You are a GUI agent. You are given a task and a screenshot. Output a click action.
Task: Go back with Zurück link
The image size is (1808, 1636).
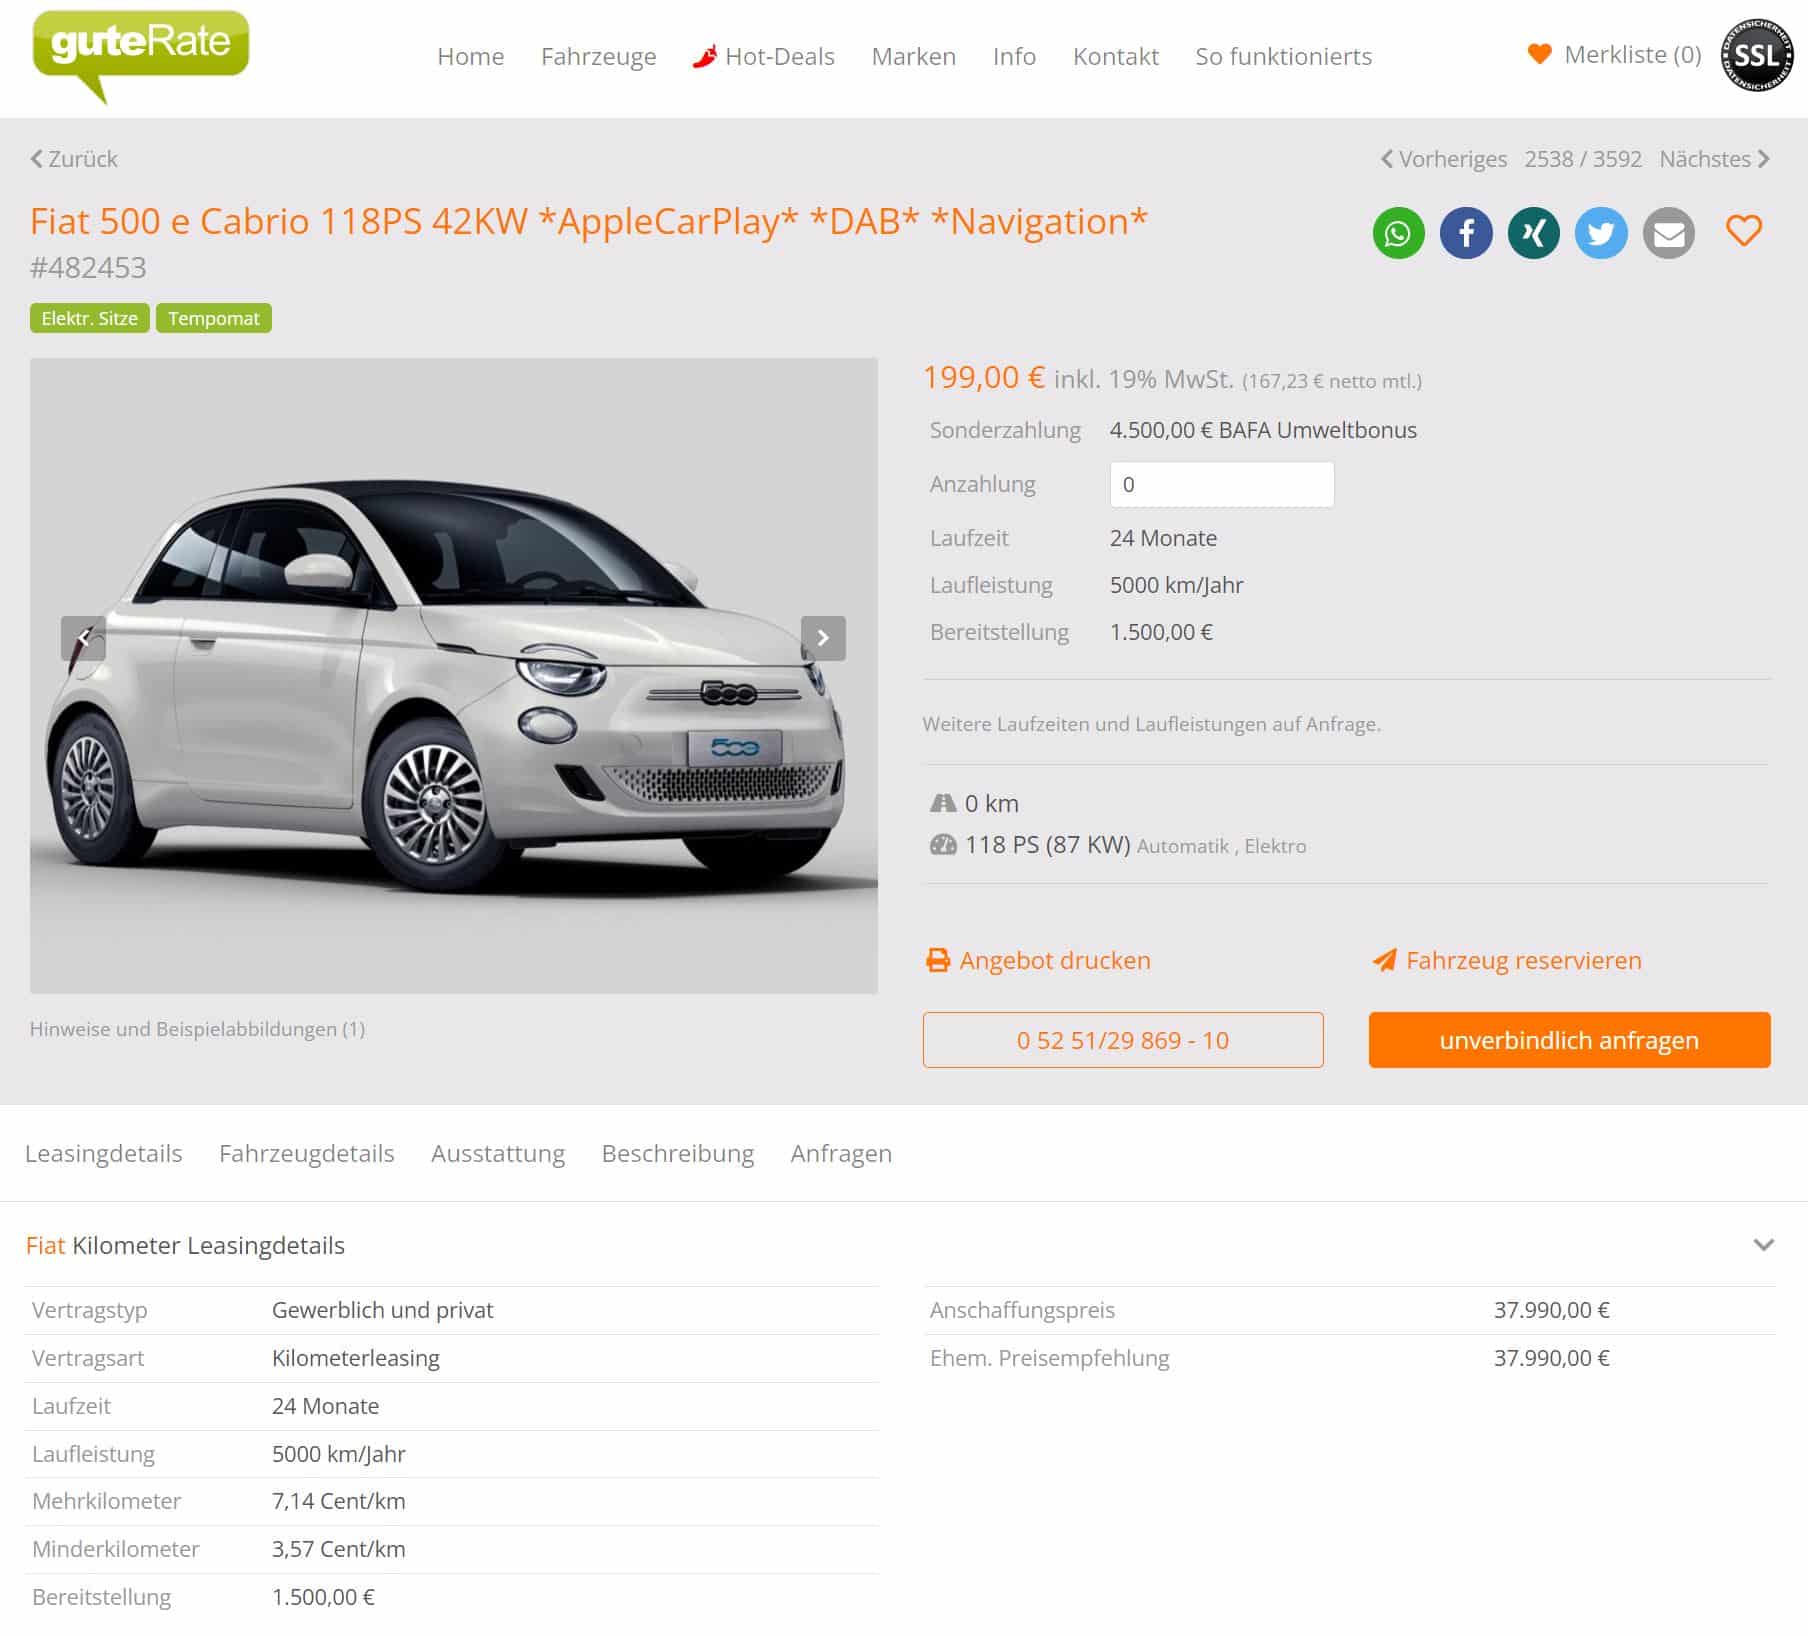74,159
